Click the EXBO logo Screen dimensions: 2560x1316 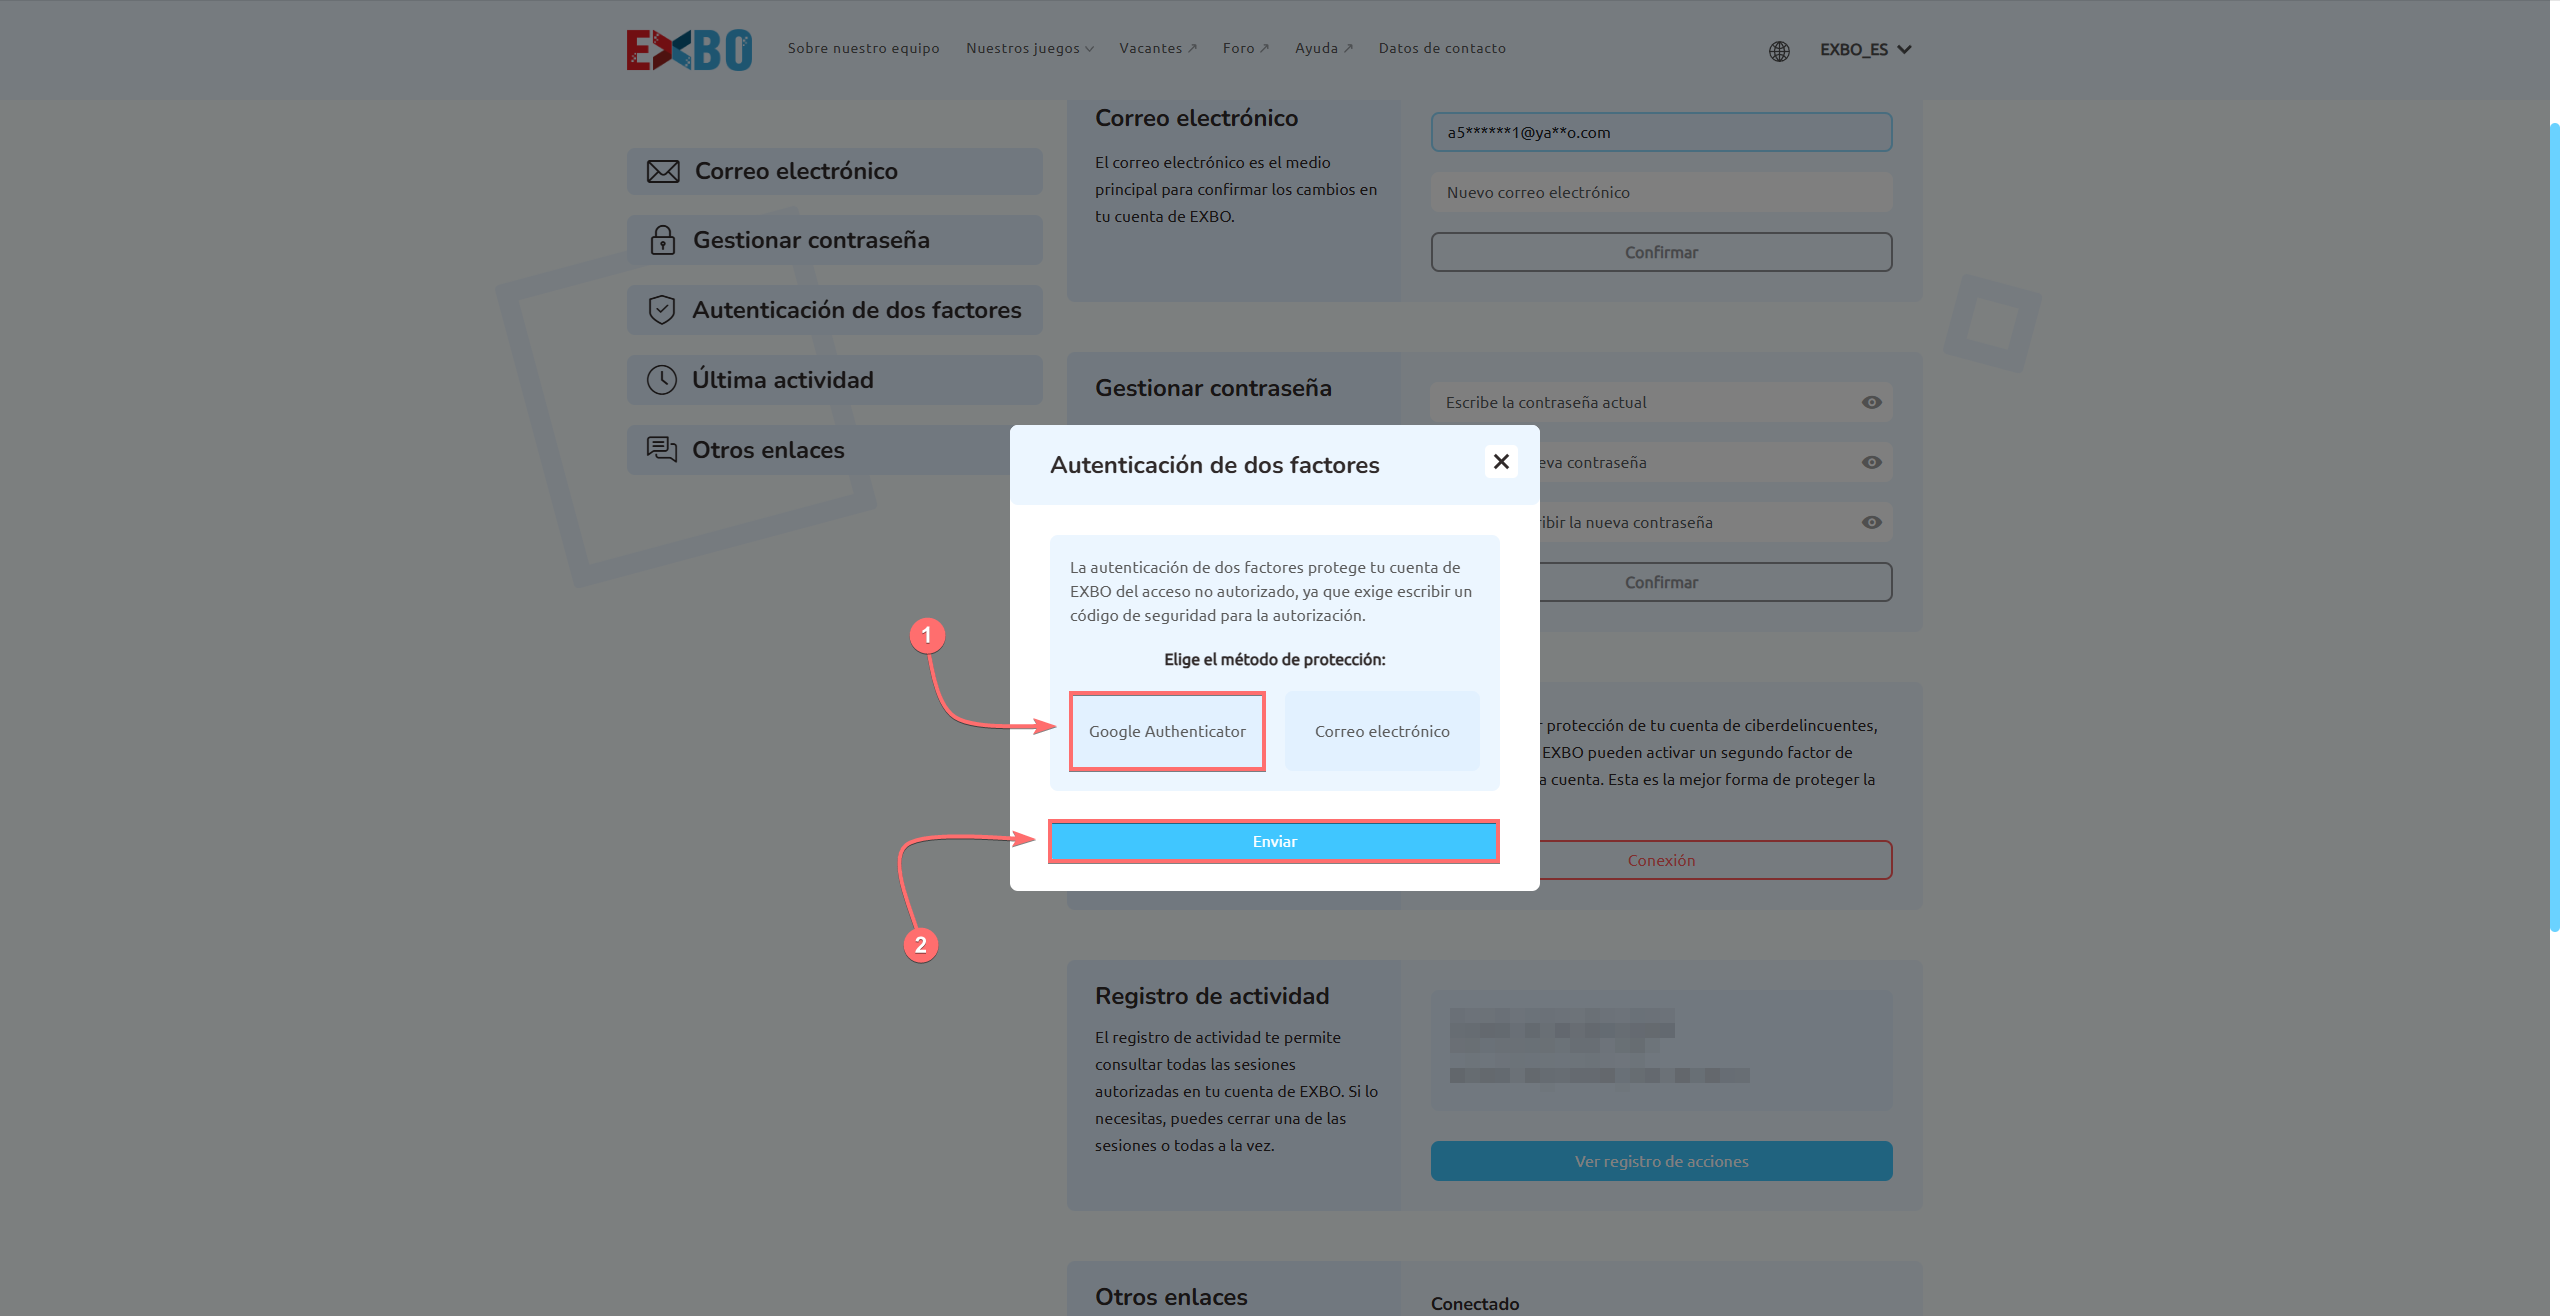689,50
